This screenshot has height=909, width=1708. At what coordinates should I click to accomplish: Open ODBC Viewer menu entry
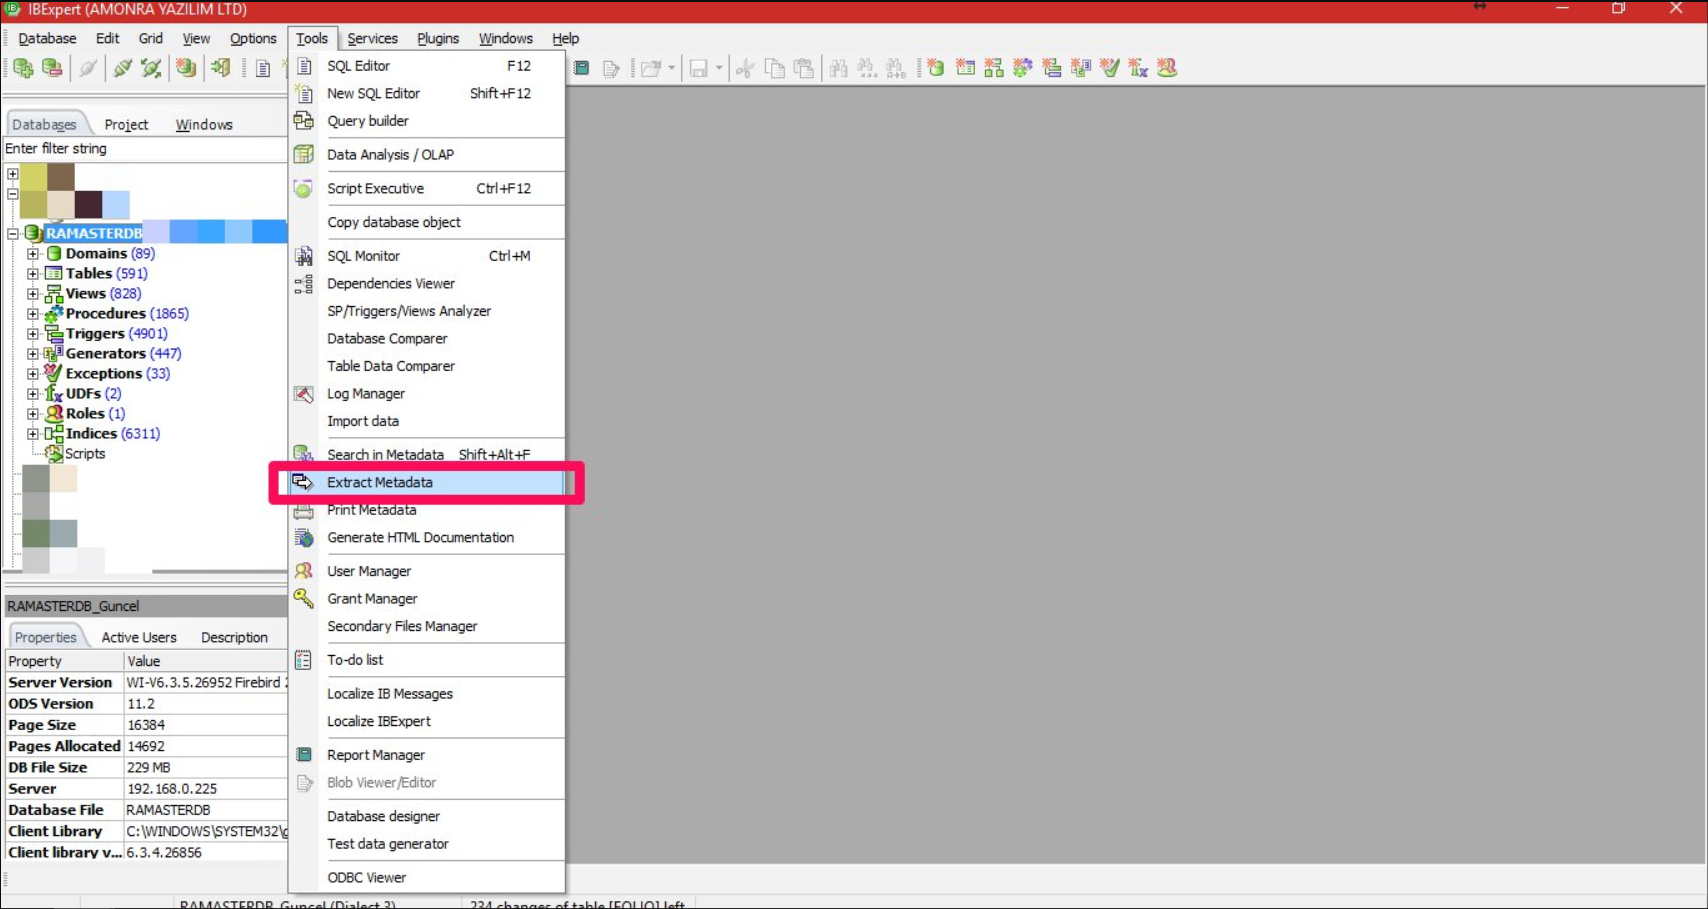point(427,877)
